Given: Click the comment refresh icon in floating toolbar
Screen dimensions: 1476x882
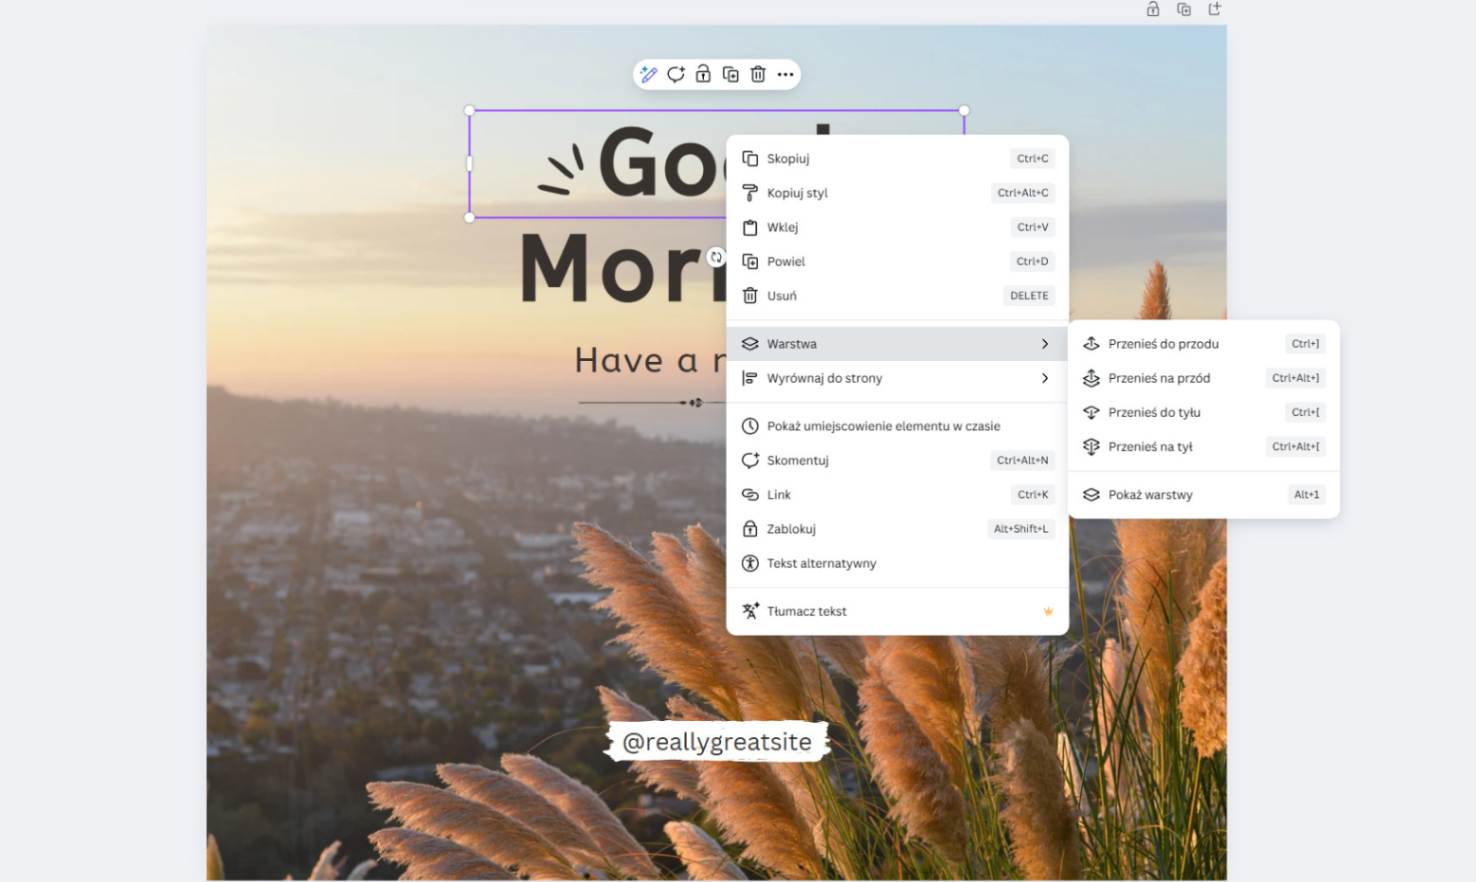Looking at the screenshot, I should click(676, 74).
